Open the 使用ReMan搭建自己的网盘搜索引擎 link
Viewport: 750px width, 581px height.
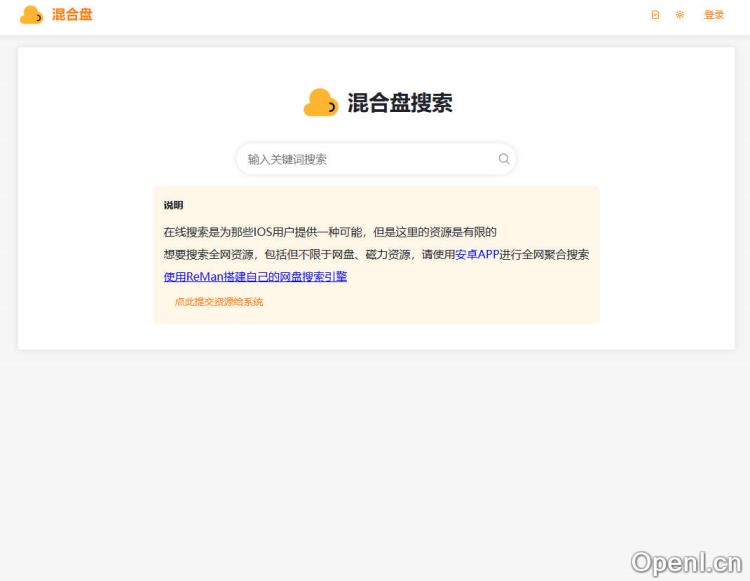coord(255,277)
